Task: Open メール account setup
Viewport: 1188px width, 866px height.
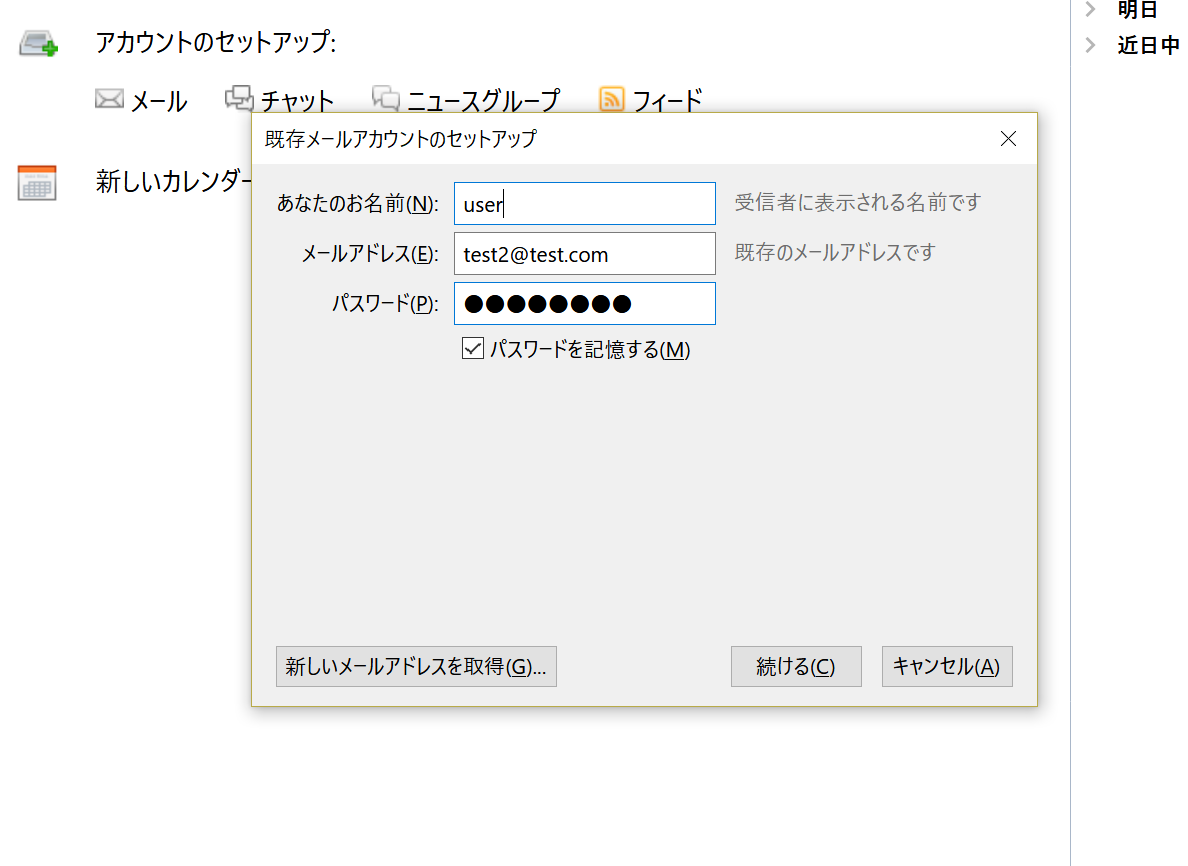Action: click(x=157, y=100)
